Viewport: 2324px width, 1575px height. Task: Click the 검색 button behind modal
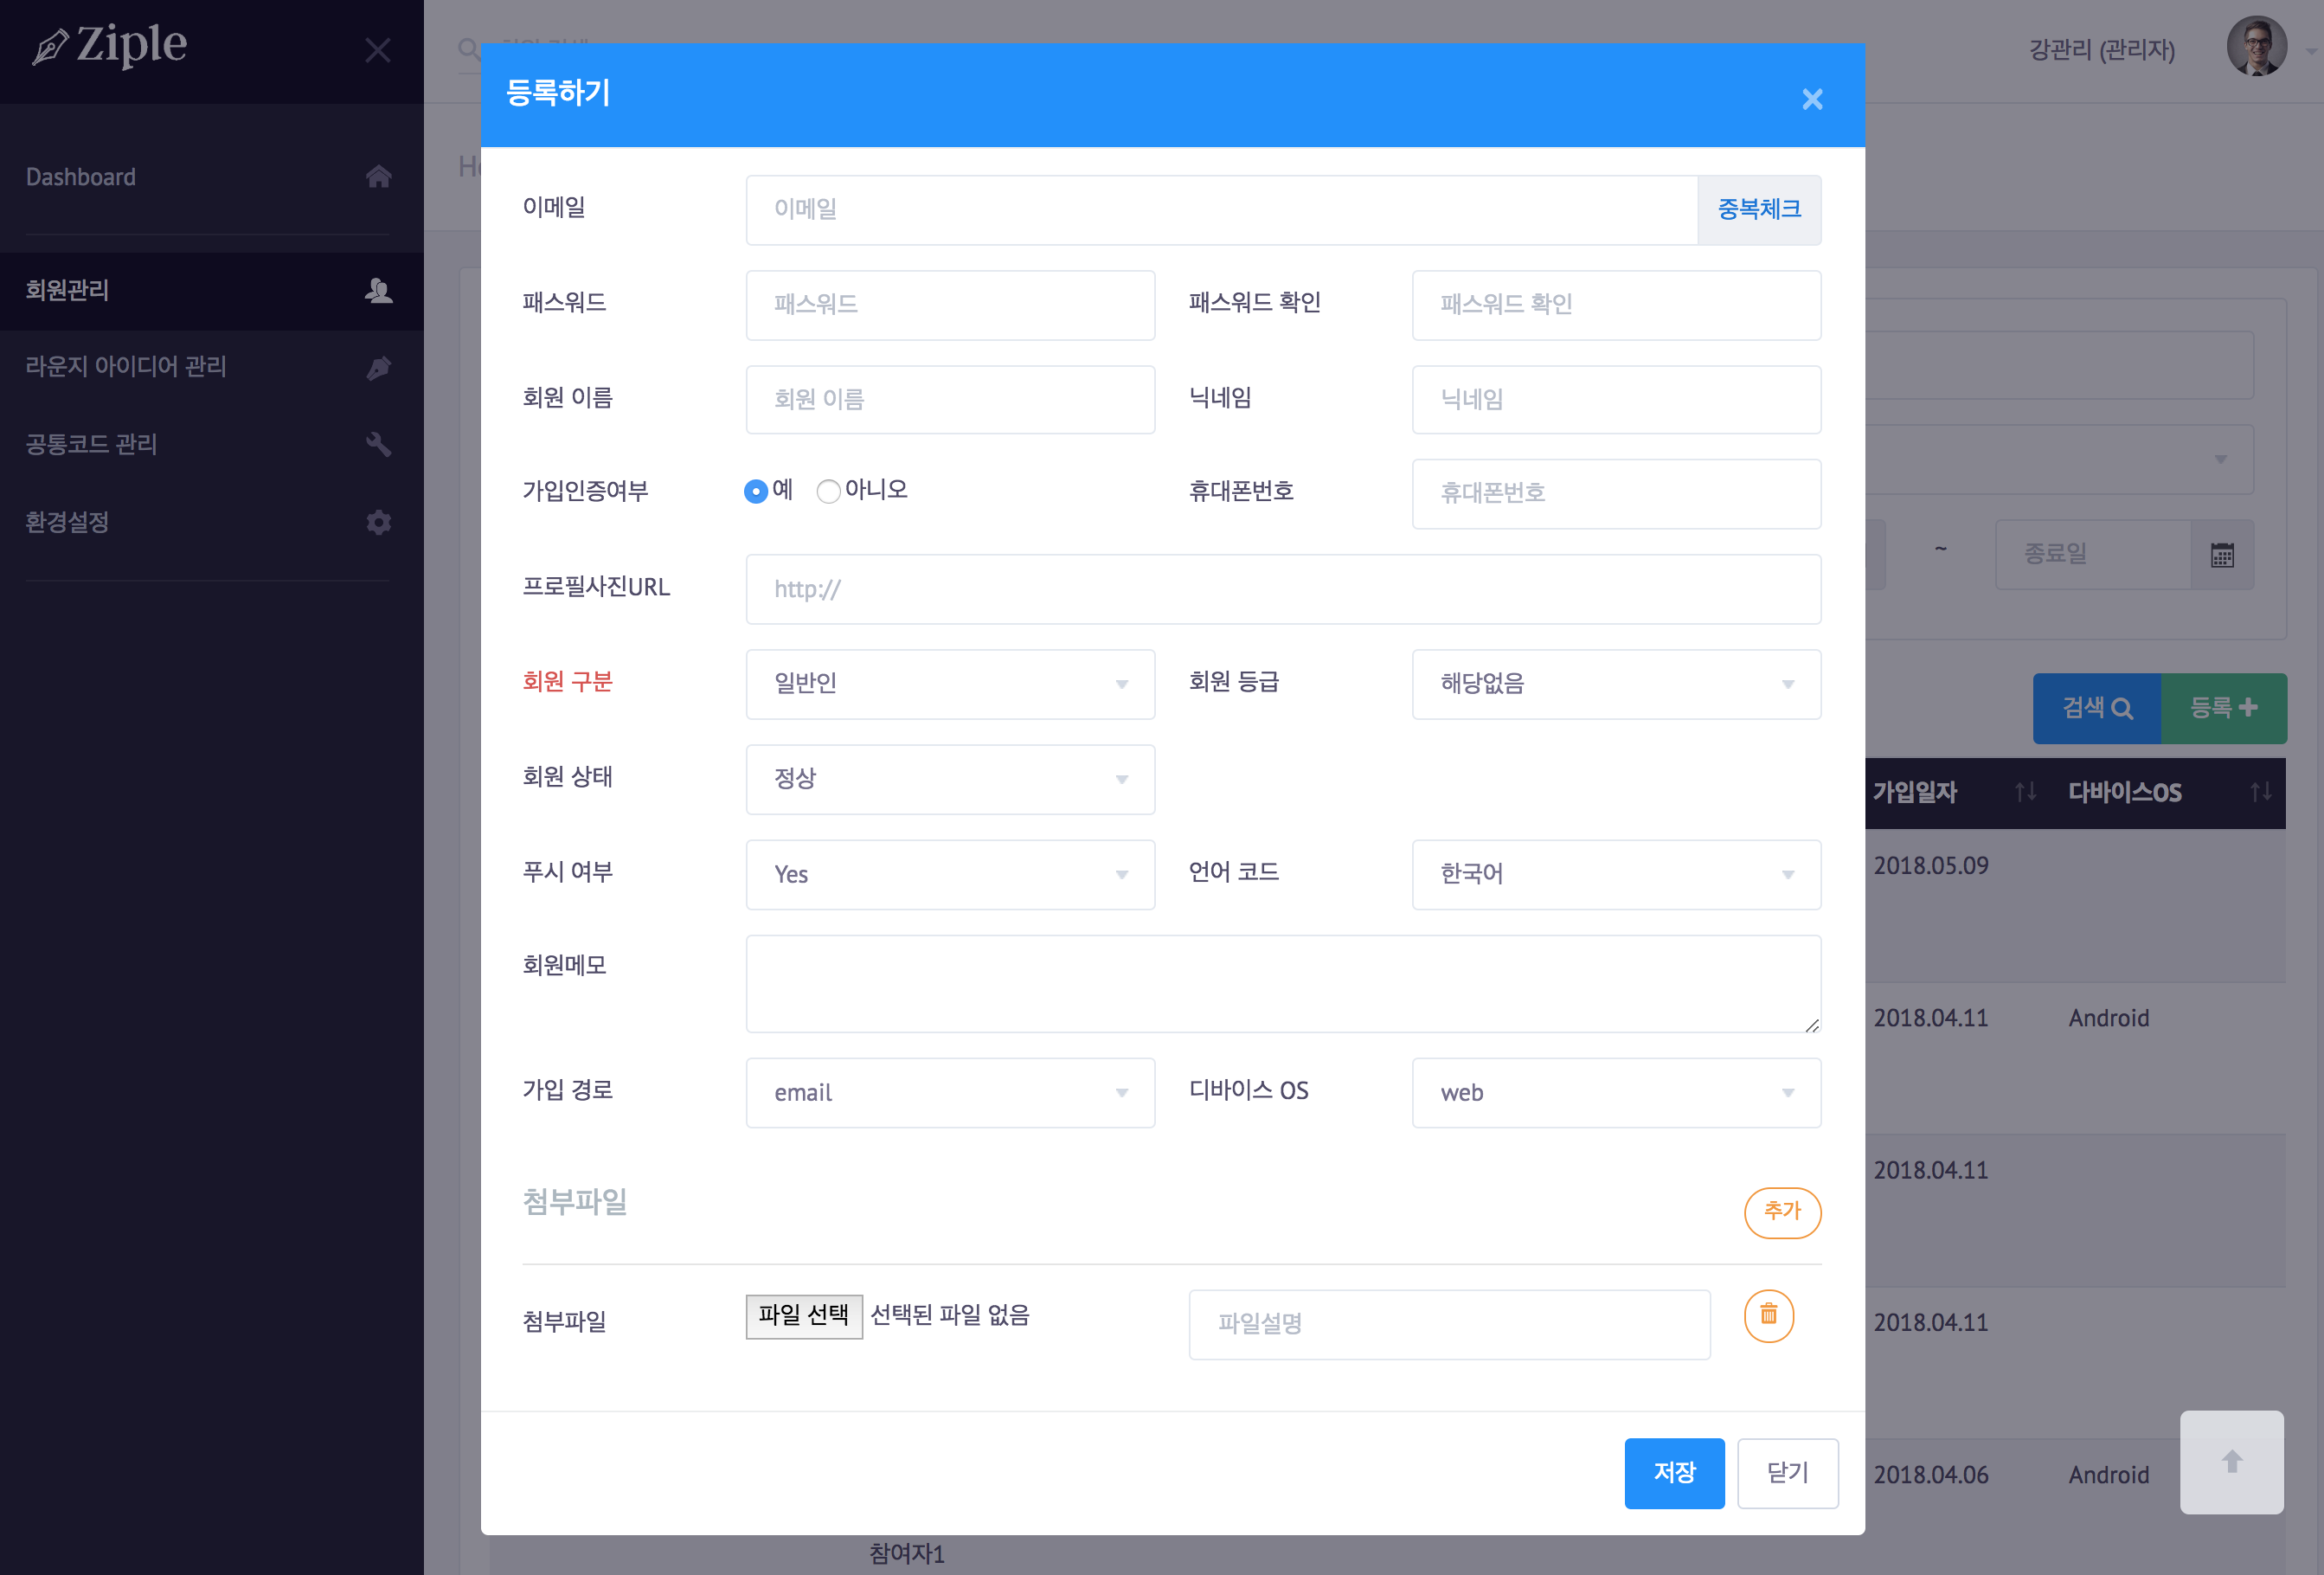2097,708
